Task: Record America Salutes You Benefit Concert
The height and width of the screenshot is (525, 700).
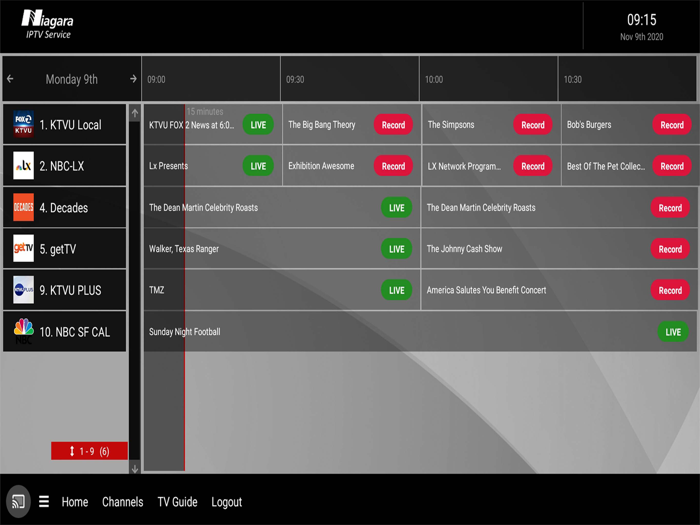Action: [670, 290]
